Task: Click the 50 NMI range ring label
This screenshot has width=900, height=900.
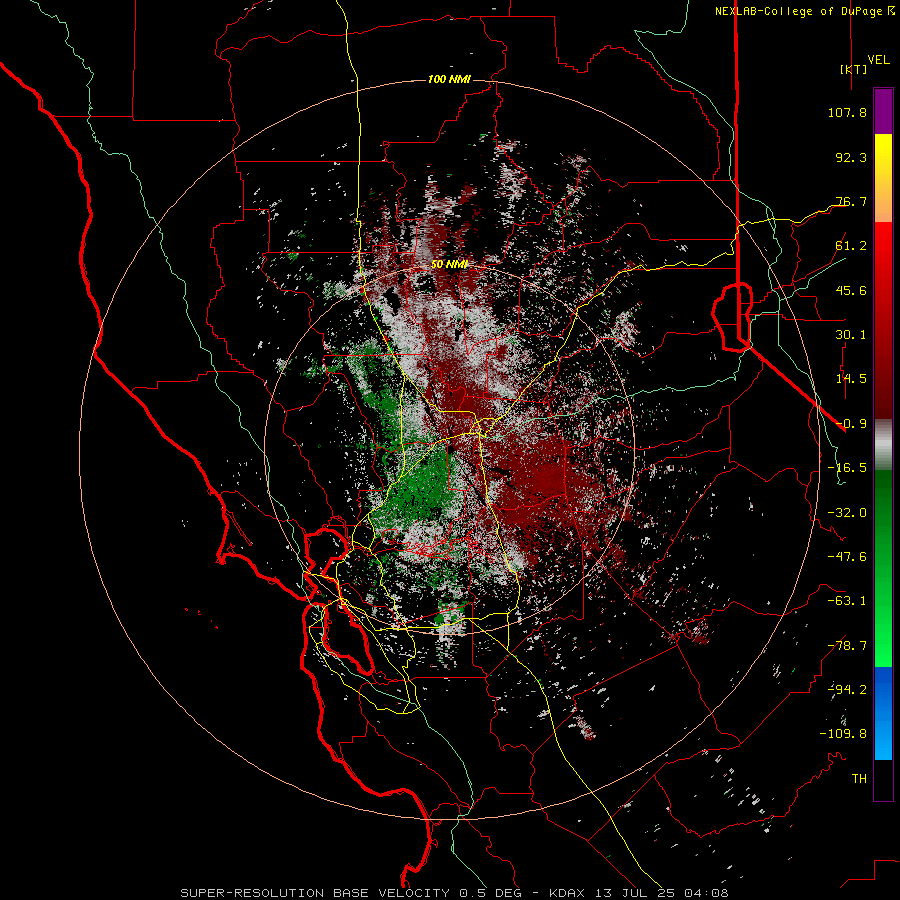Action: click(449, 264)
